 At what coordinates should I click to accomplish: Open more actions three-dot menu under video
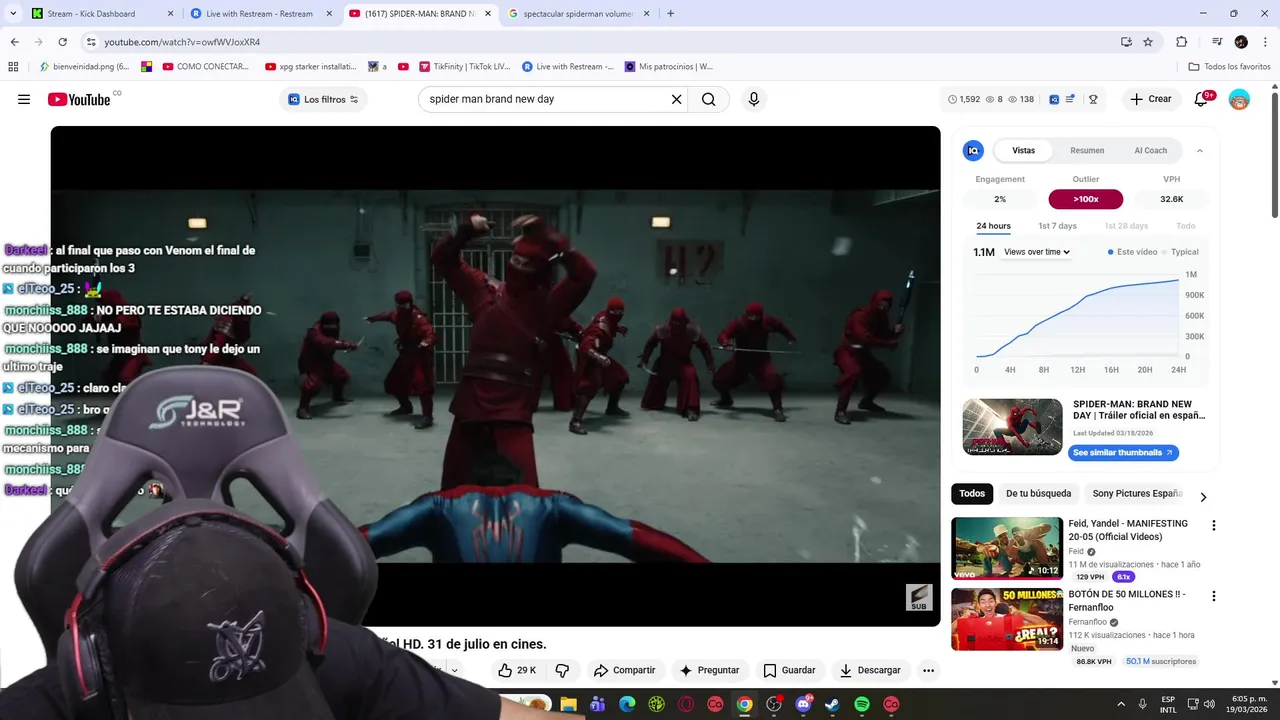coord(928,670)
